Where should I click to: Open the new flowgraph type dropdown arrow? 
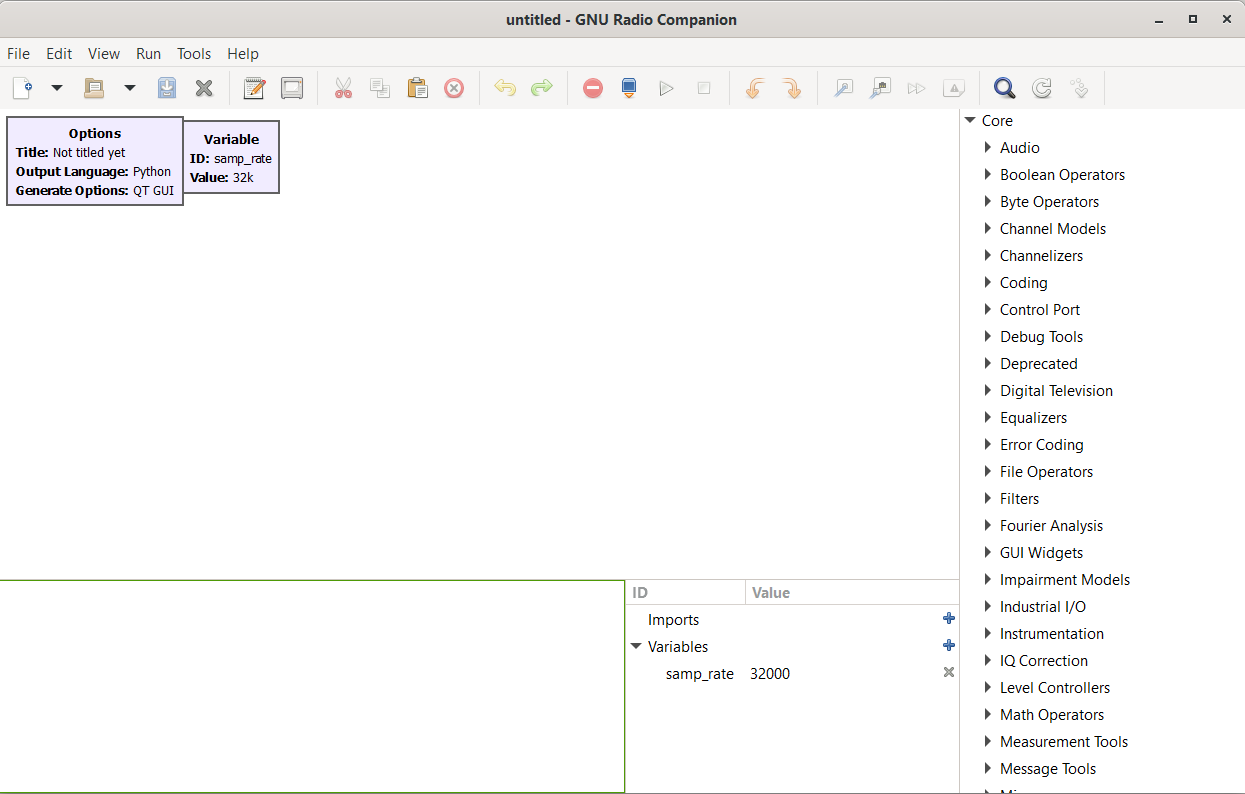click(x=57, y=88)
